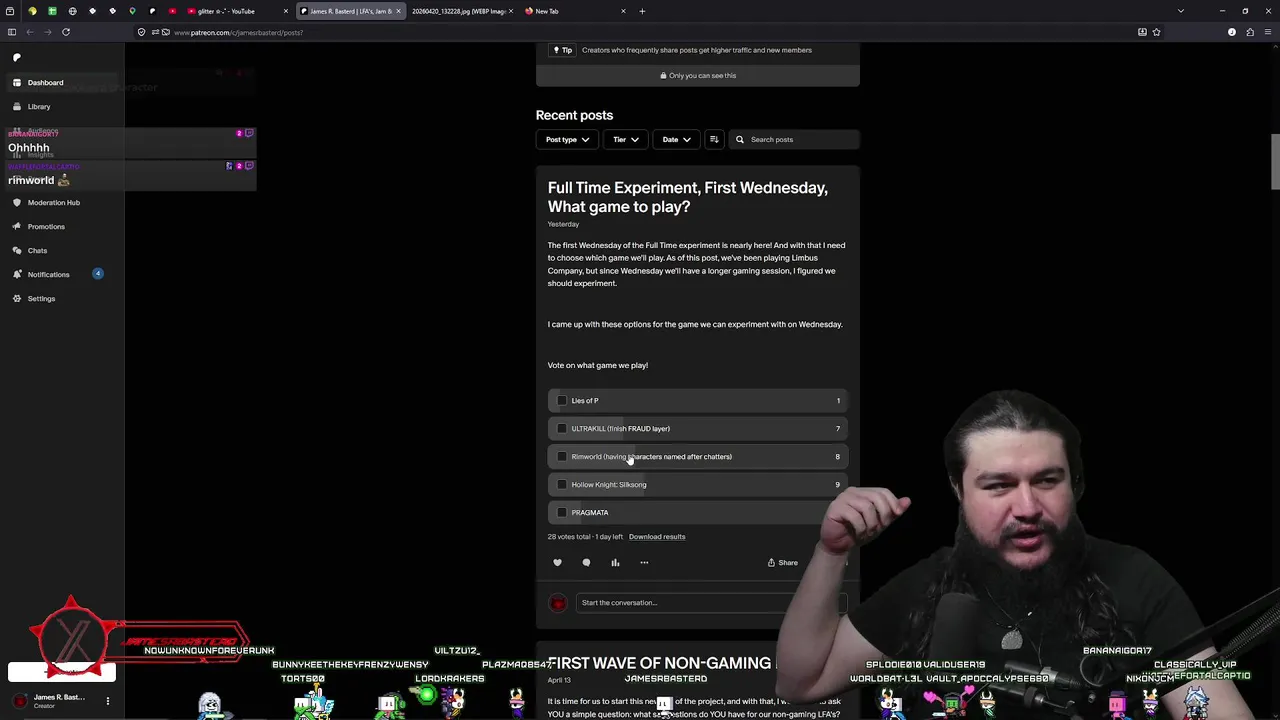
Task: Open the Library sidebar item
Action: point(62,107)
